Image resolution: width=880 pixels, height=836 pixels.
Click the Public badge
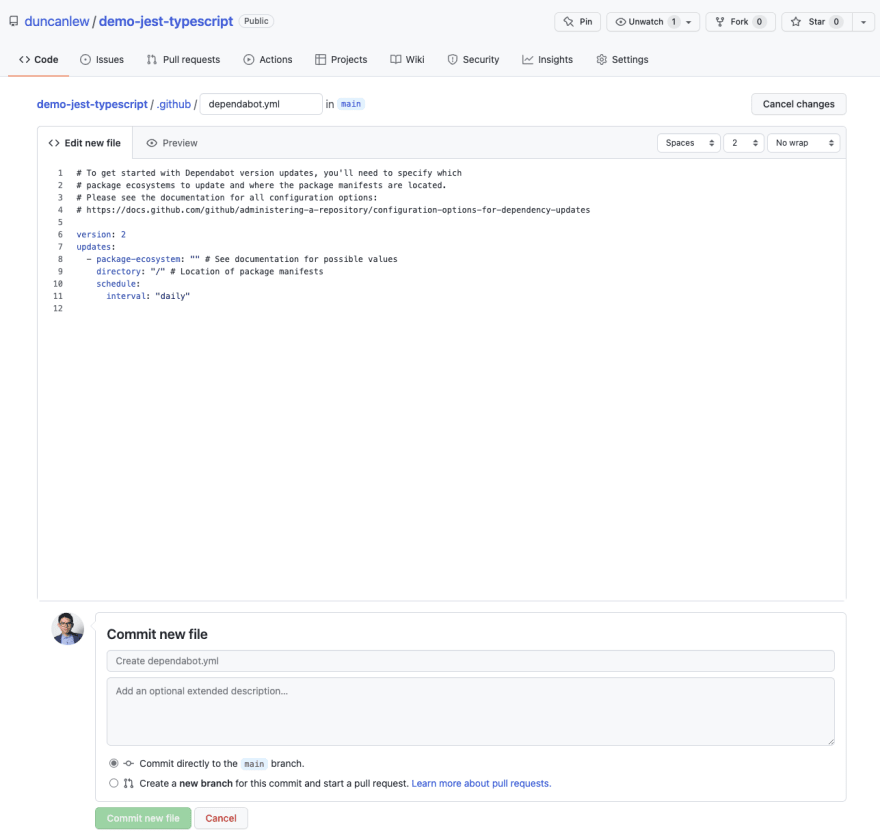pos(256,21)
